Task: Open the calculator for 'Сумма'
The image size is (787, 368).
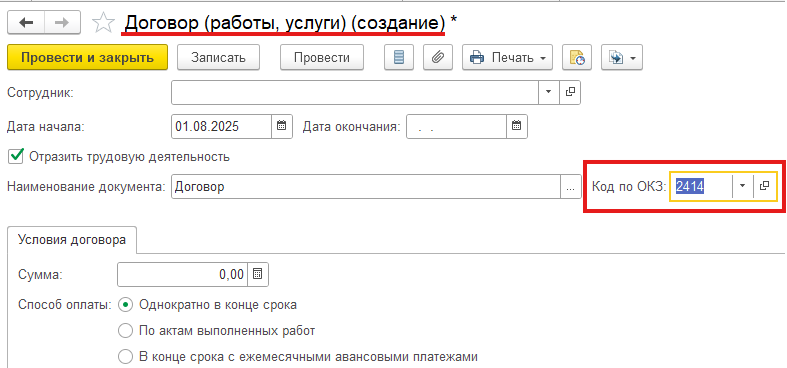Action: point(258,274)
